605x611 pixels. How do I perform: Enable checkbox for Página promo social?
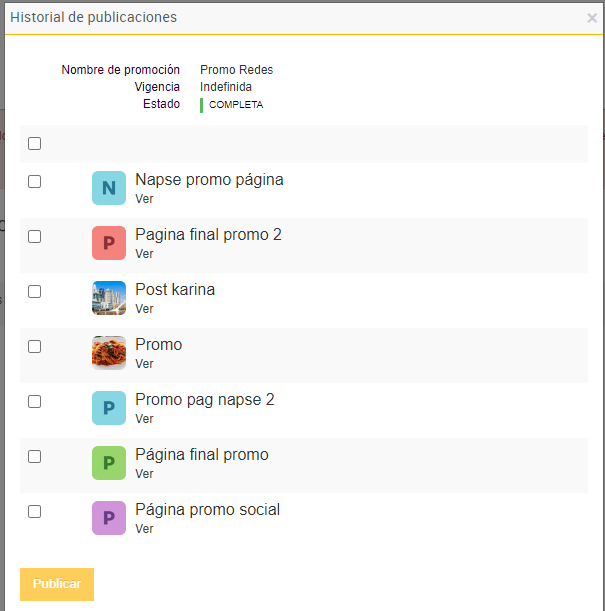point(35,511)
